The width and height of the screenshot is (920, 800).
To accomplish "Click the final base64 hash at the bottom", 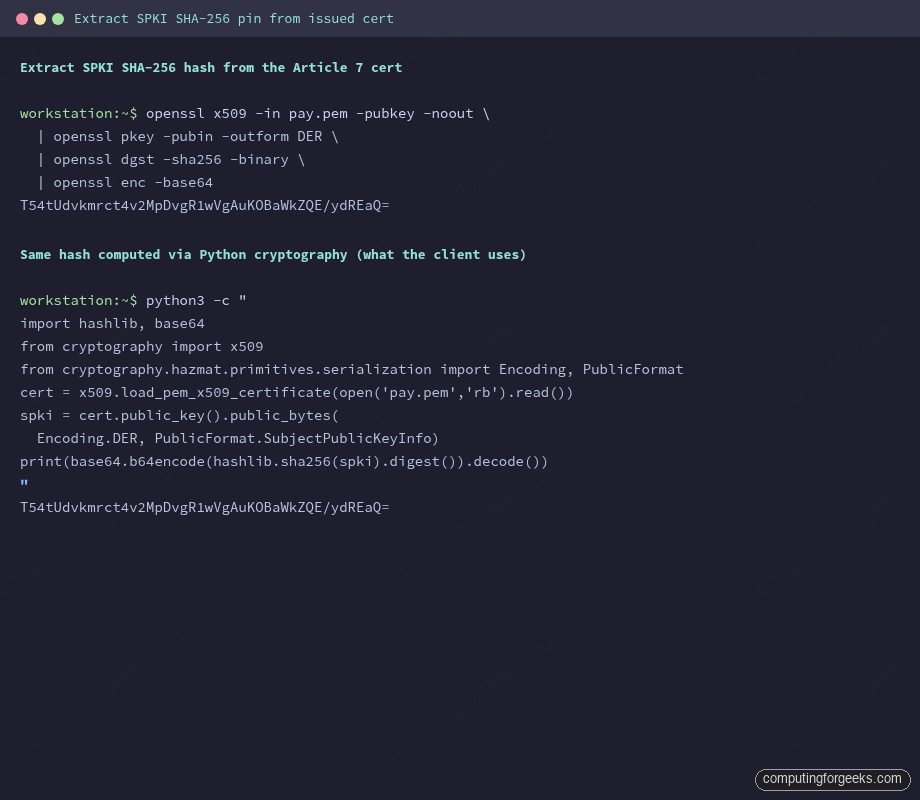I will (204, 507).
